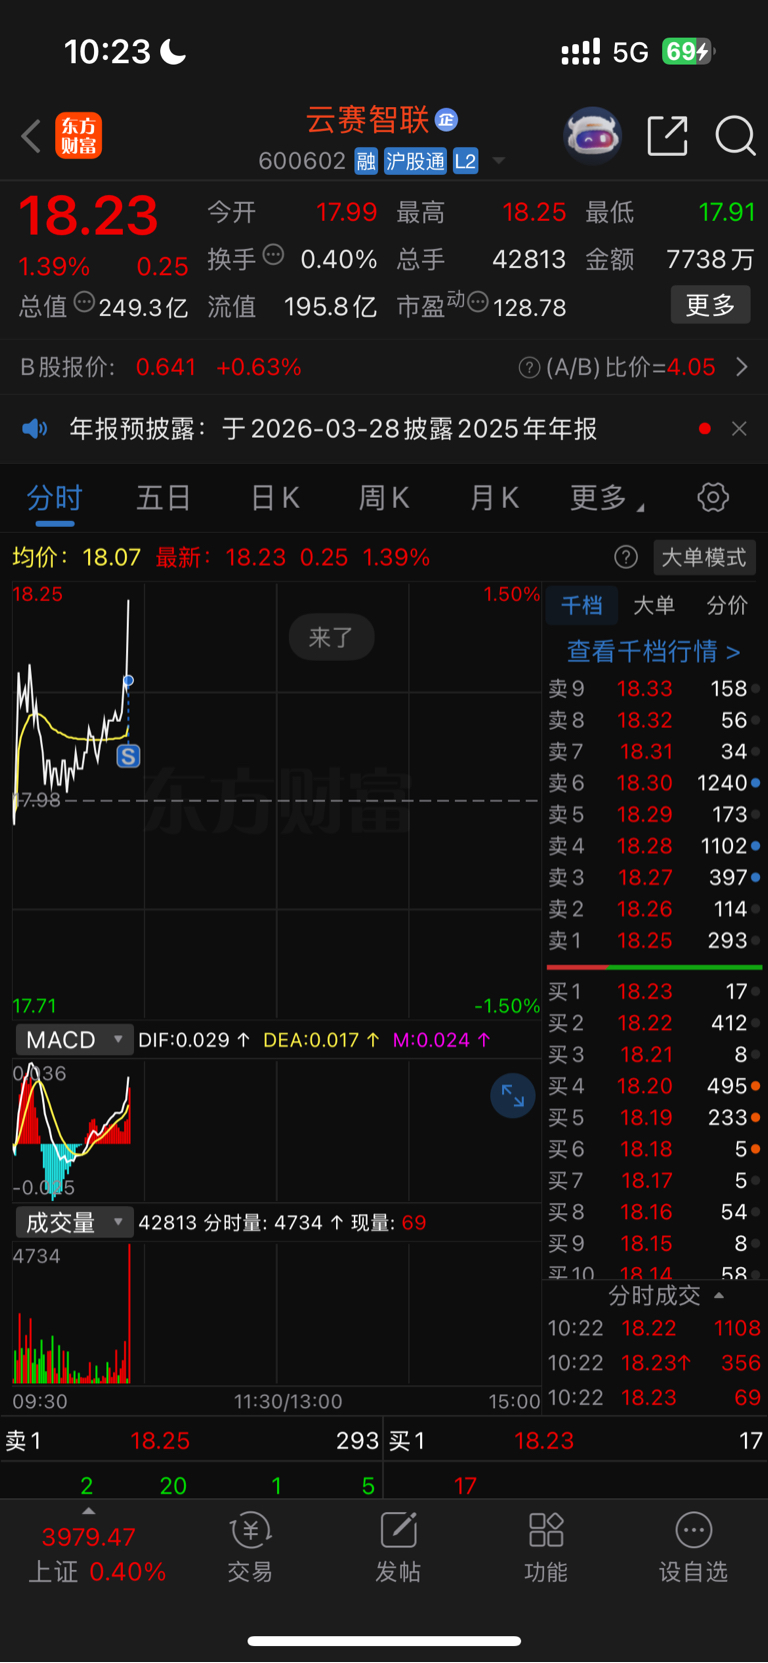Tap the question icon beside (A/B)比价
The image size is (768, 1663).
tap(529, 368)
